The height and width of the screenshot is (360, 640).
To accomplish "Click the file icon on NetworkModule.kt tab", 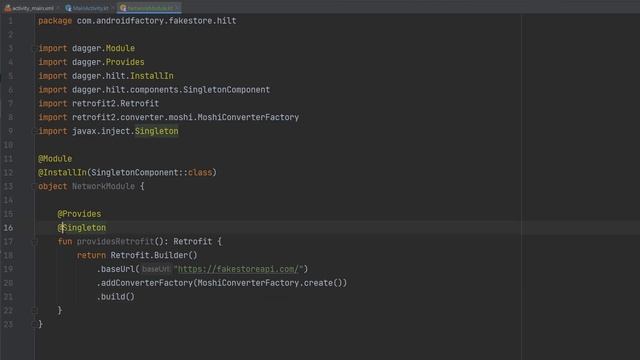I will tap(123, 8).
